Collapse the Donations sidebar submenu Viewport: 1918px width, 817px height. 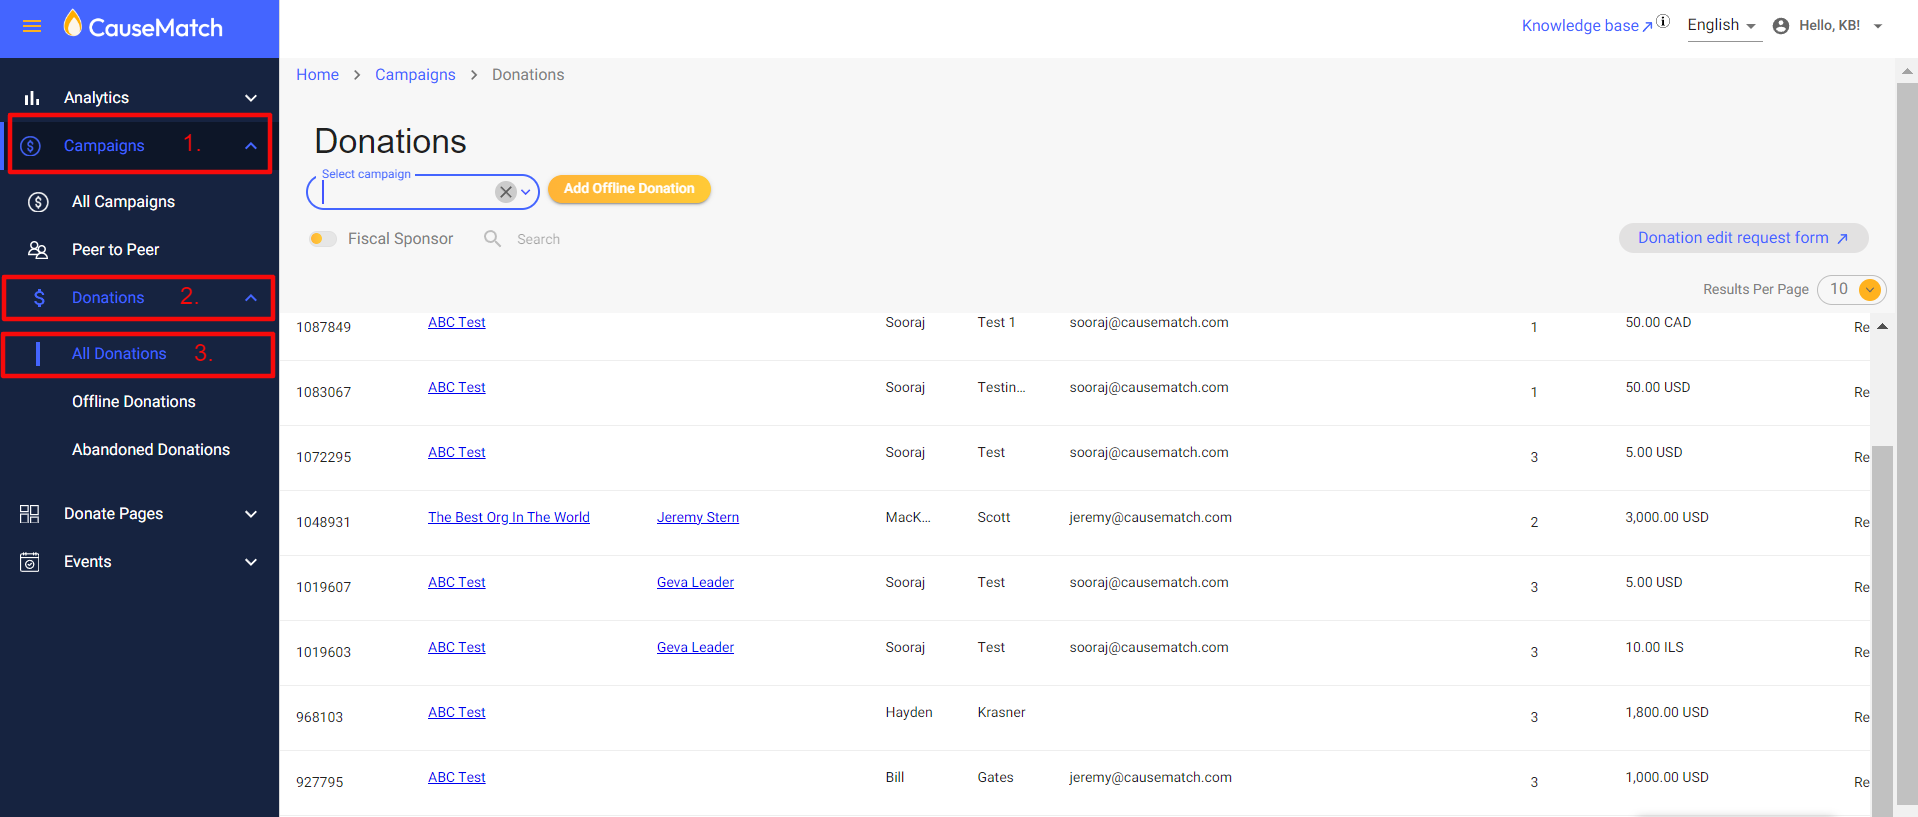pyautogui.click(x=251, y=298)
